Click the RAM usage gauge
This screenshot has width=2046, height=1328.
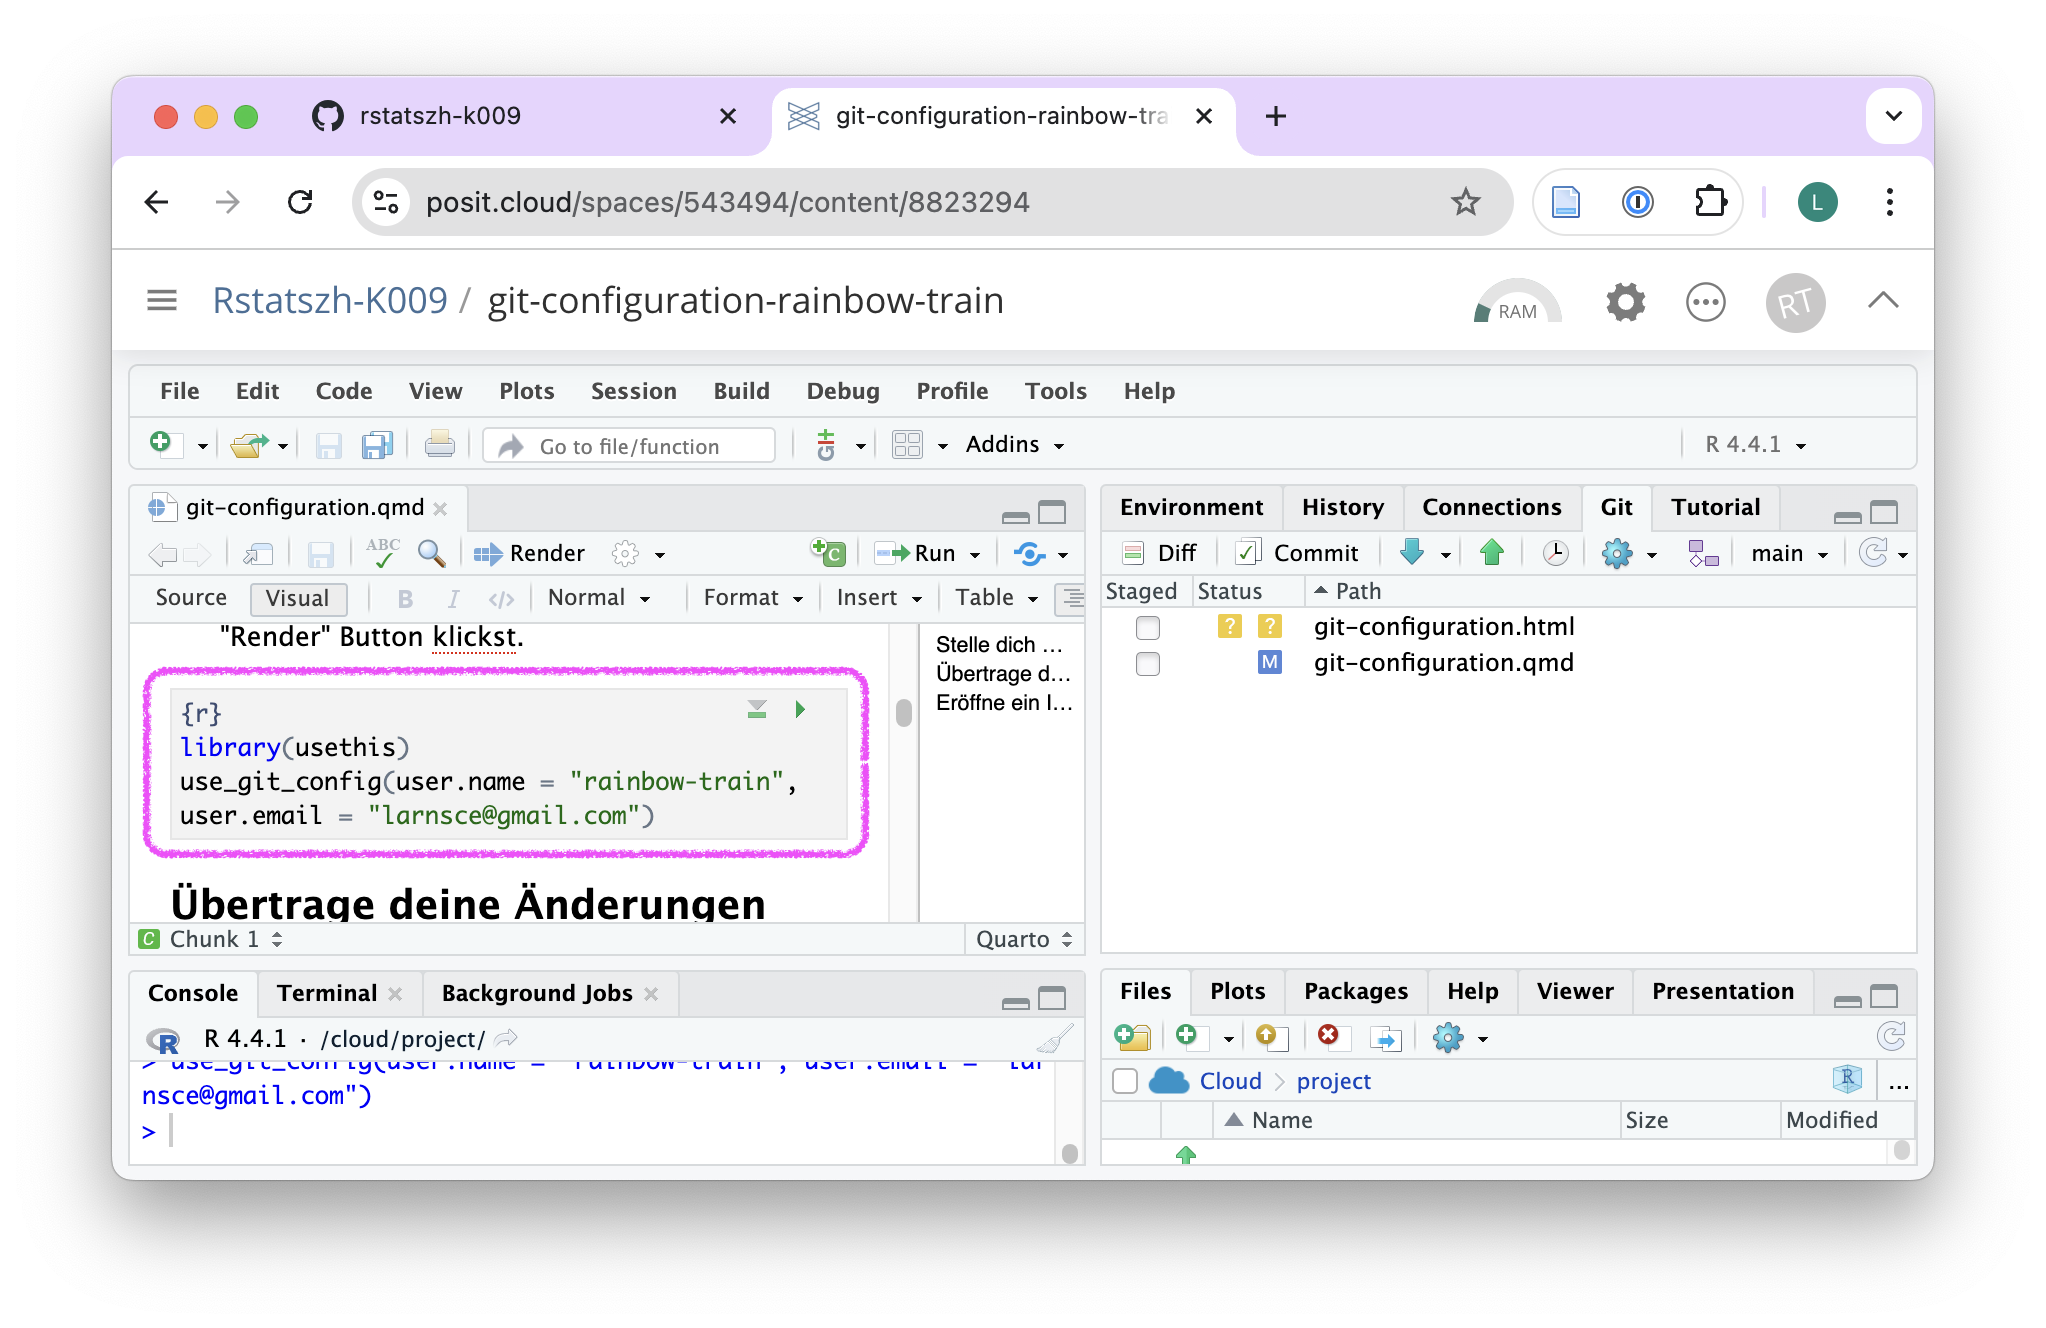pyautogui.click(x=1517, y=302)
